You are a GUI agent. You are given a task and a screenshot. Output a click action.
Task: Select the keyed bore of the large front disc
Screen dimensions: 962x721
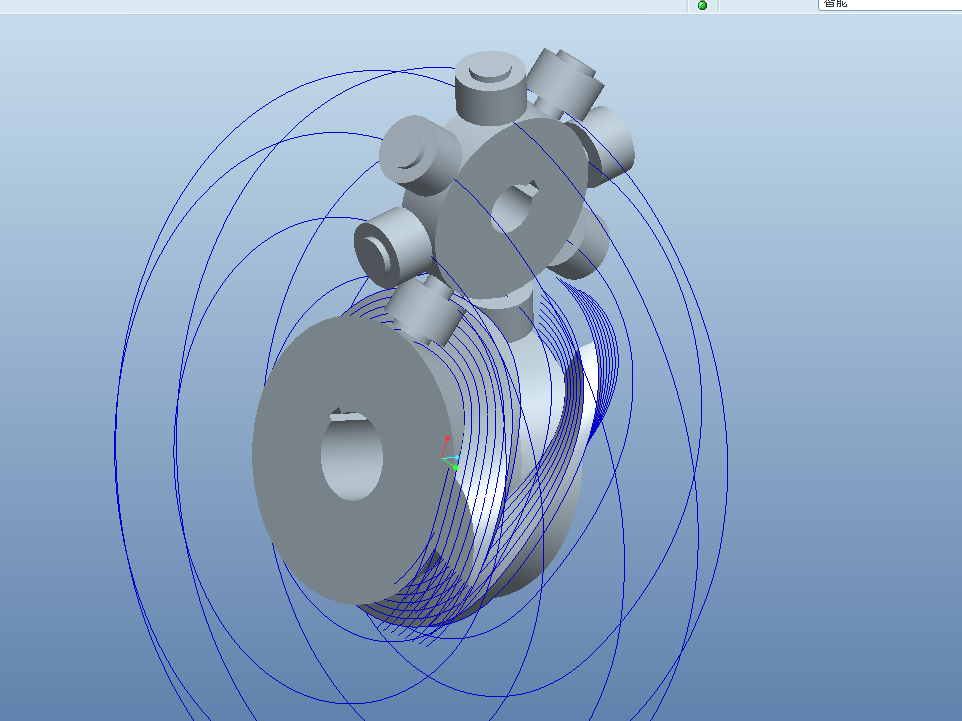pos(352,454)
